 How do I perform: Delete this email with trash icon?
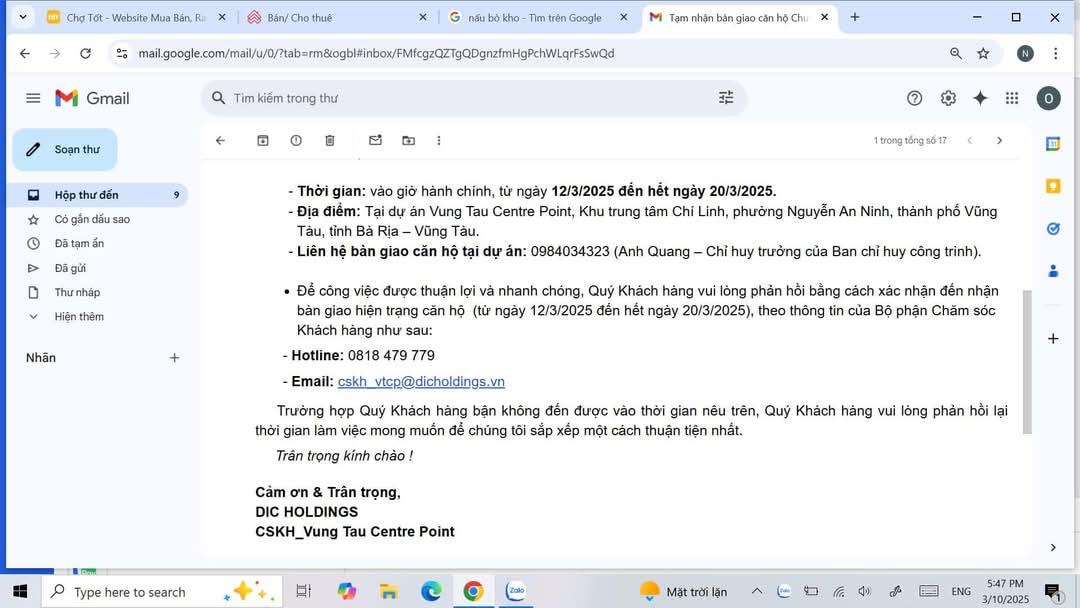[x=330, y=140]
